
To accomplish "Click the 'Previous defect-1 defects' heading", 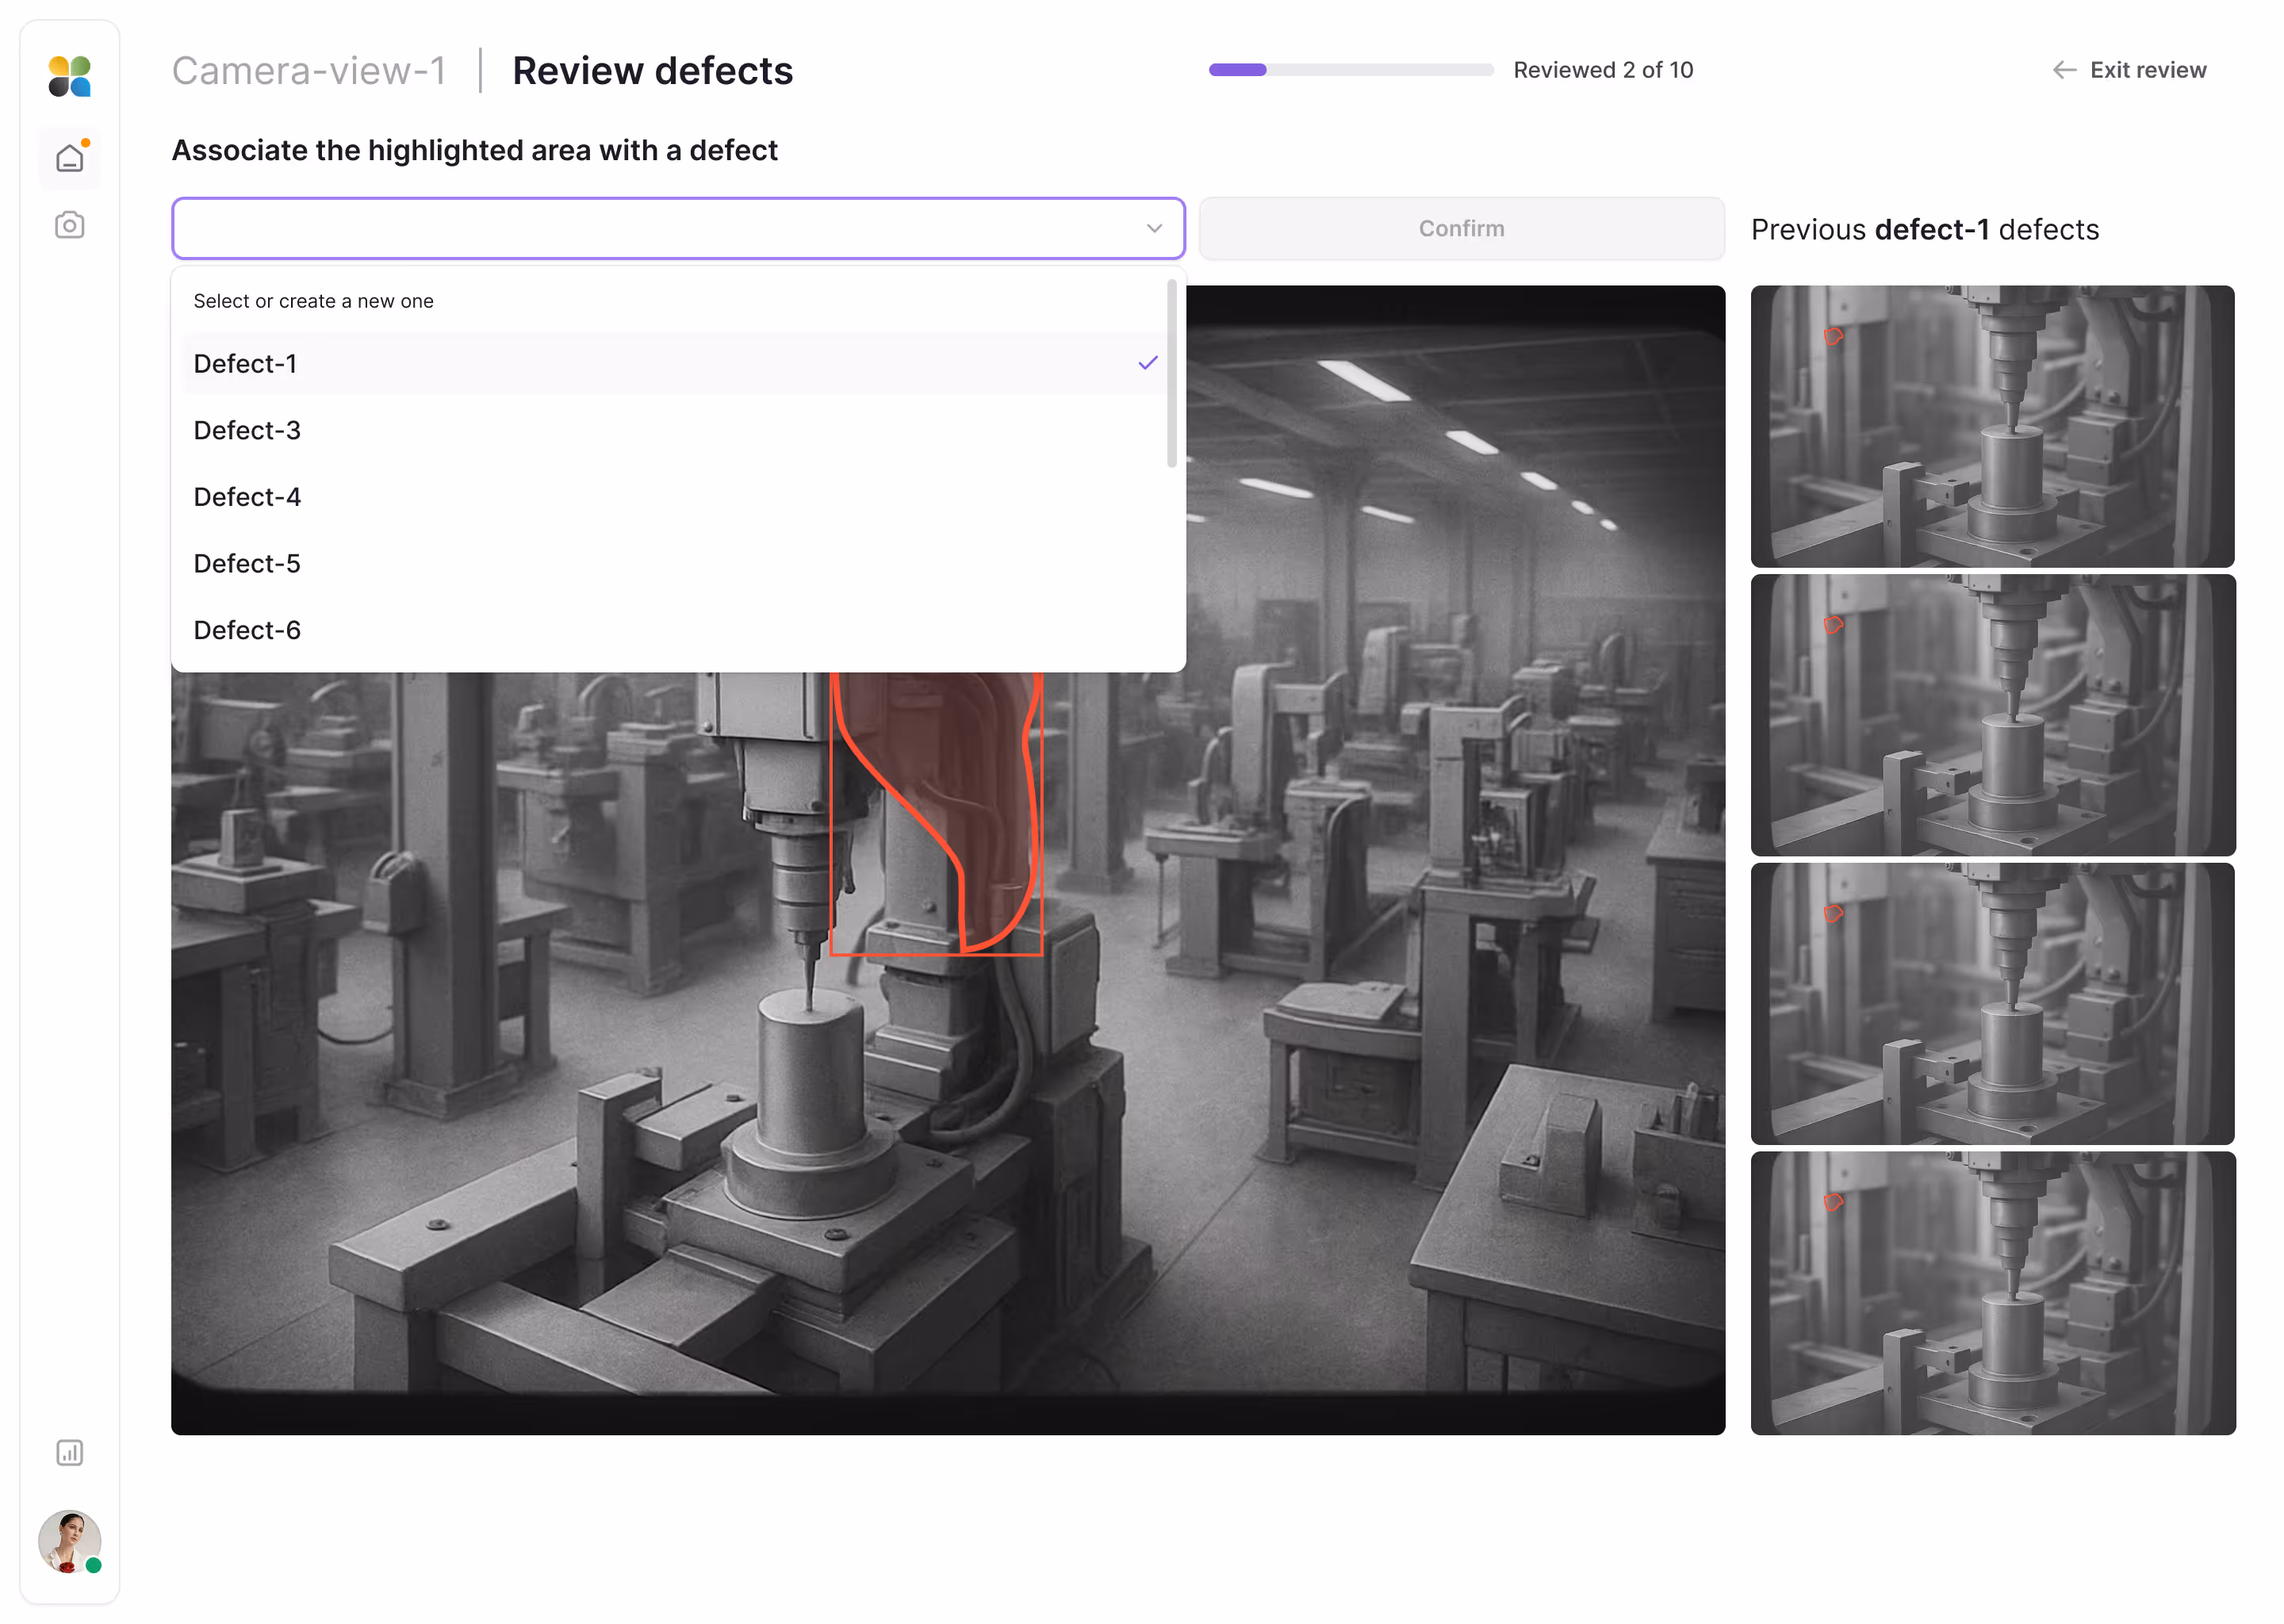I will tap(1924, 229).
